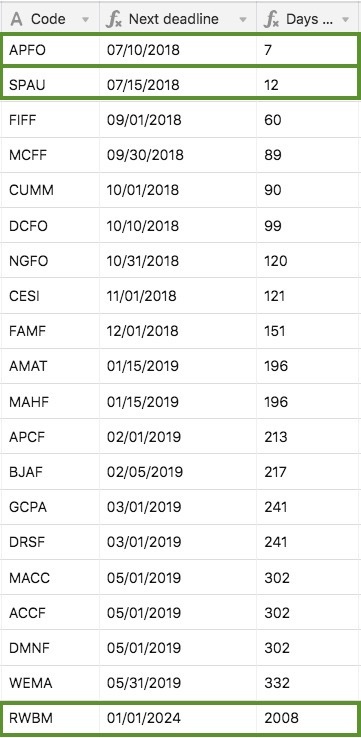
Task: Click the 10/31/2018 deadline cell for NGFO
Action: click(x=178, y=260)
